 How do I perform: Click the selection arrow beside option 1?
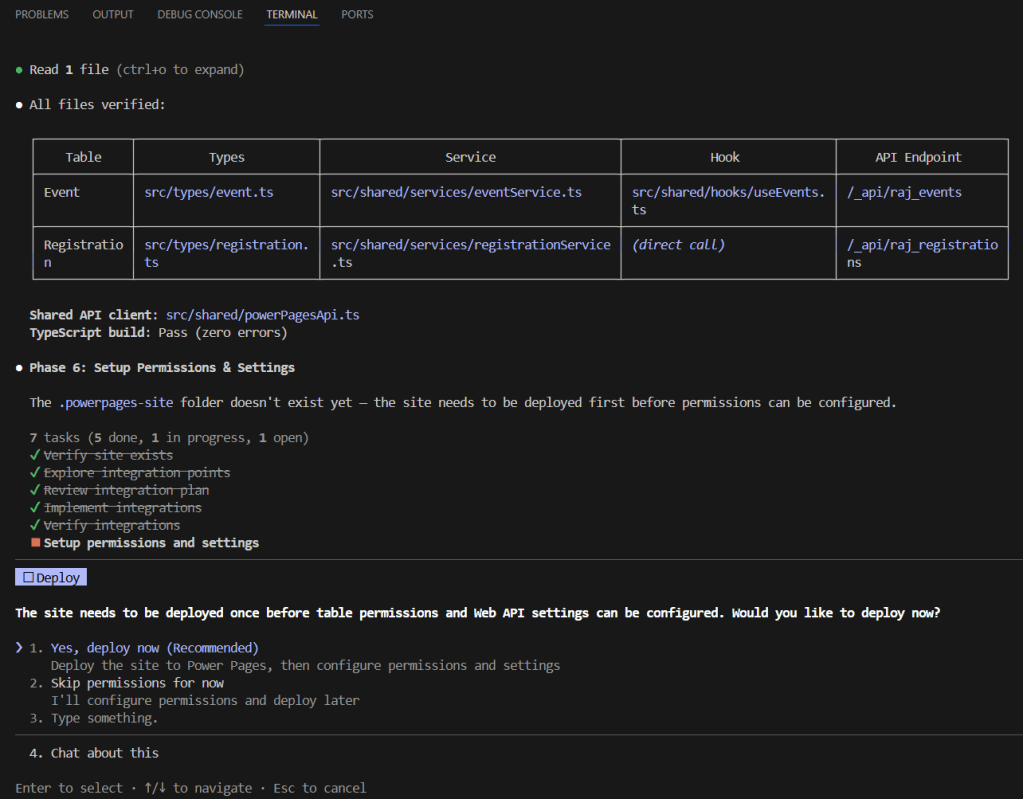point(19,648)
